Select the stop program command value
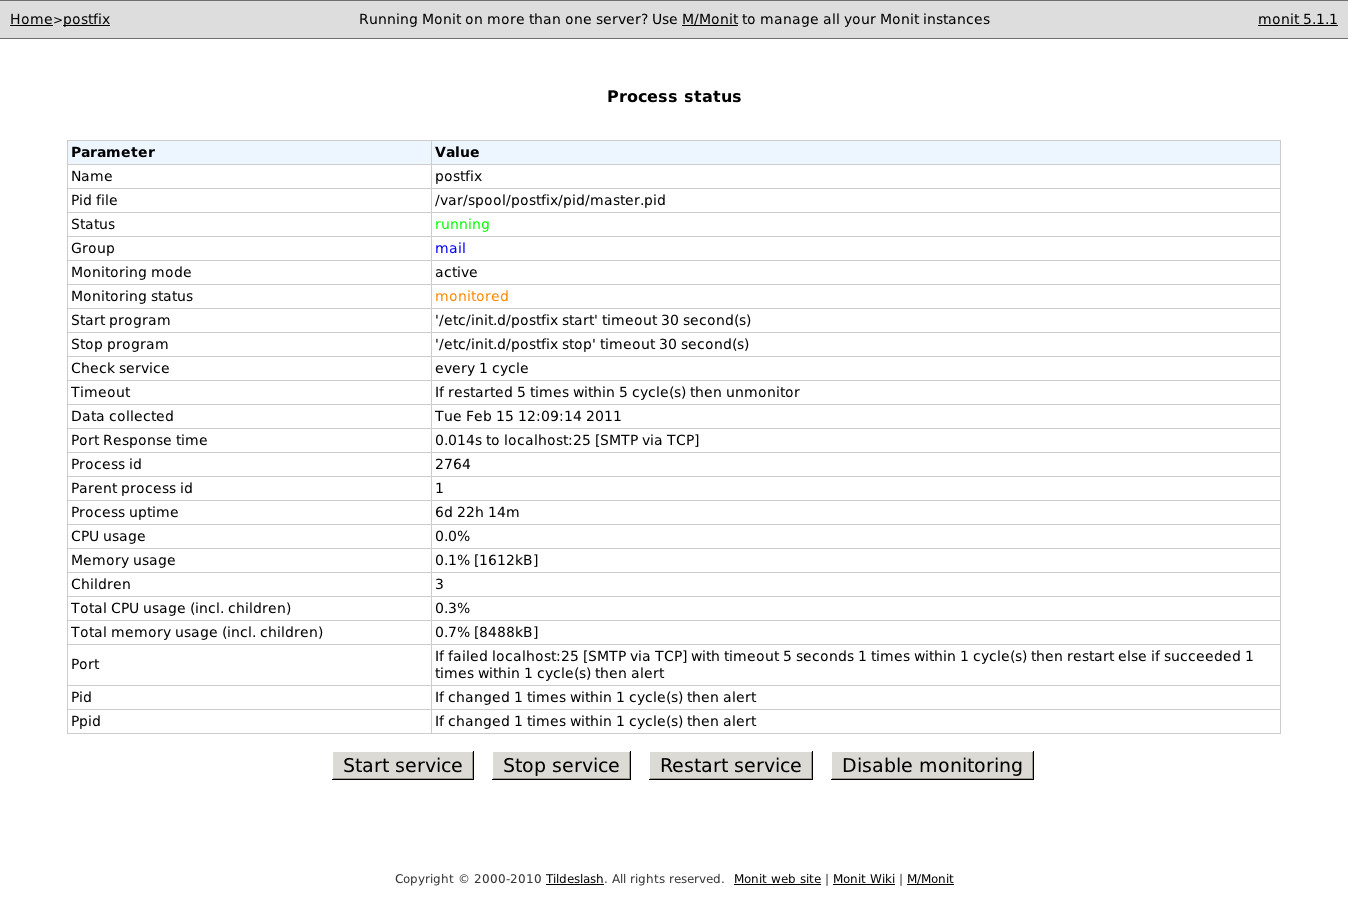Image resolution: width=1348 pixels, height=906 pixels. [x=592, y=344]
